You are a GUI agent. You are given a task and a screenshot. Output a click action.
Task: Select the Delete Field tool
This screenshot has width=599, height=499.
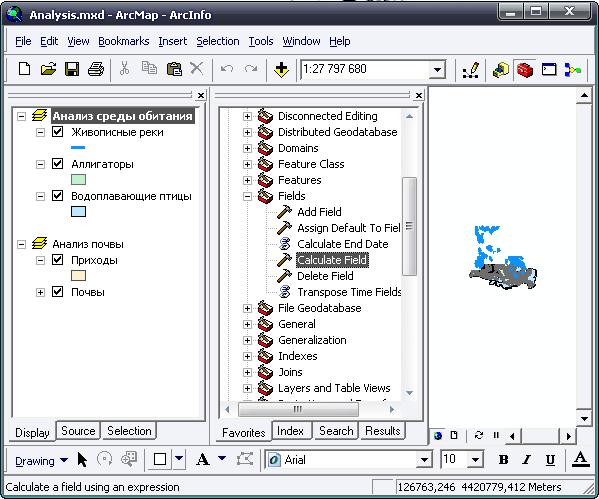pos(325,276)
